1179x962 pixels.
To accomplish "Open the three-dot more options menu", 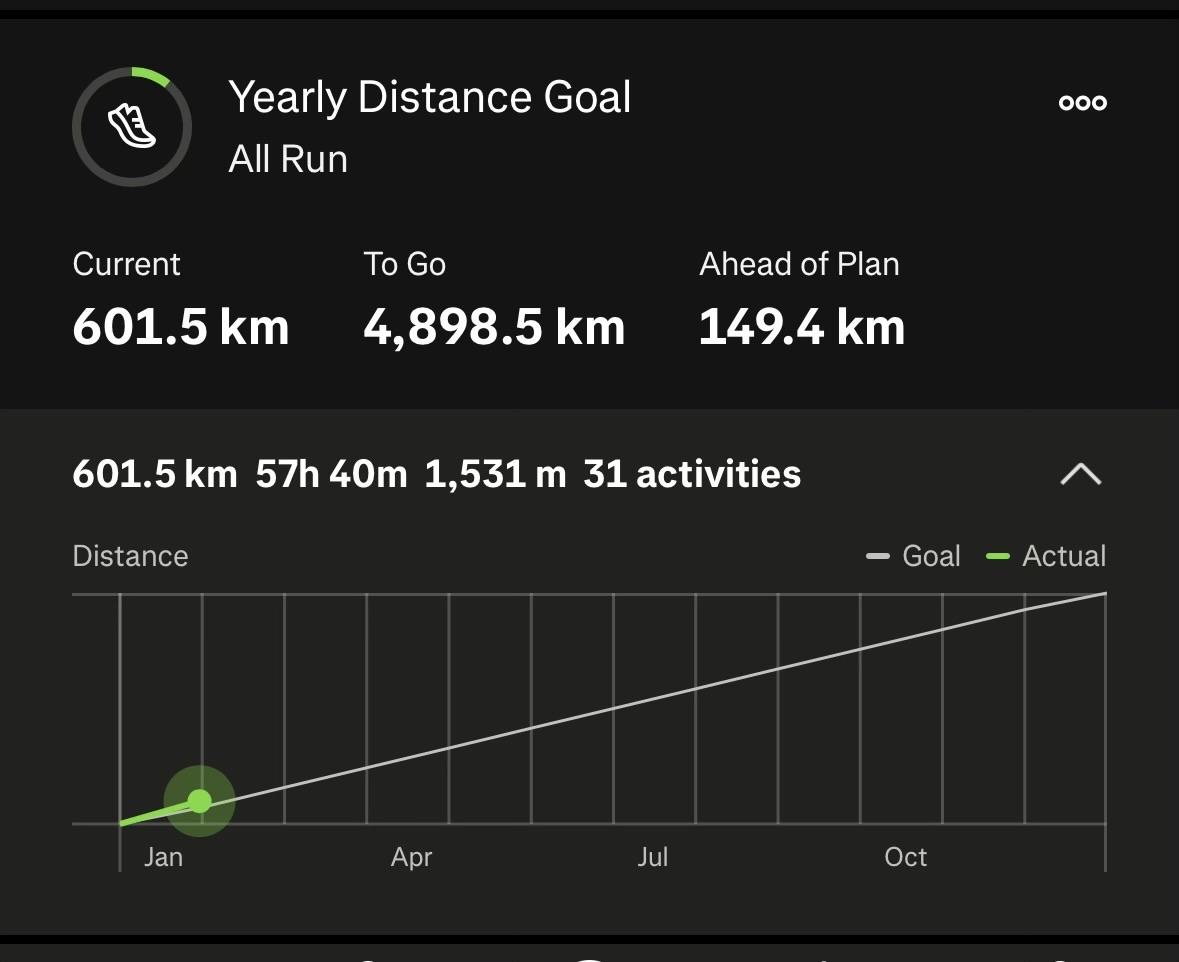I will [1082, 102].
